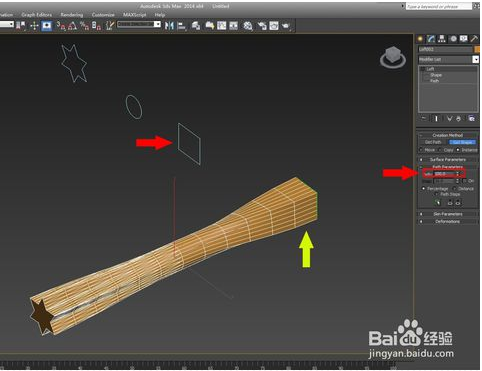This screenshot has width=482, height=371.
Task: Open the Curve Editor icon
Action: point(222,26)
